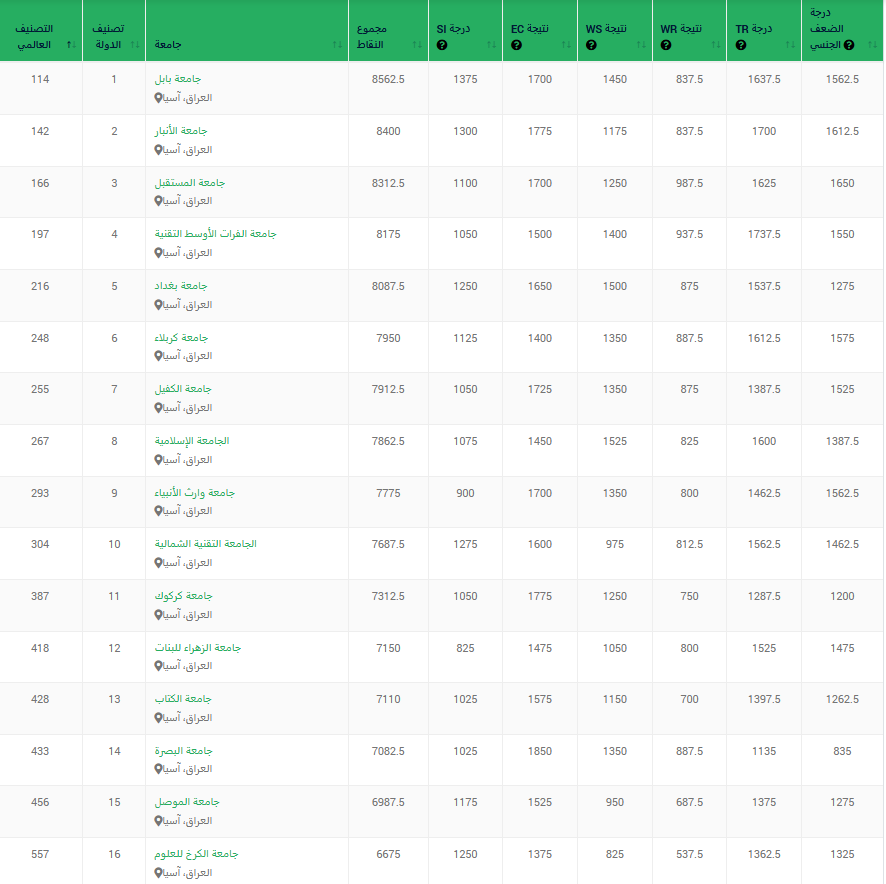886x884 pixels.
Task: Sort by التصنيف العالمي column arrows
Action: [69, 45]
